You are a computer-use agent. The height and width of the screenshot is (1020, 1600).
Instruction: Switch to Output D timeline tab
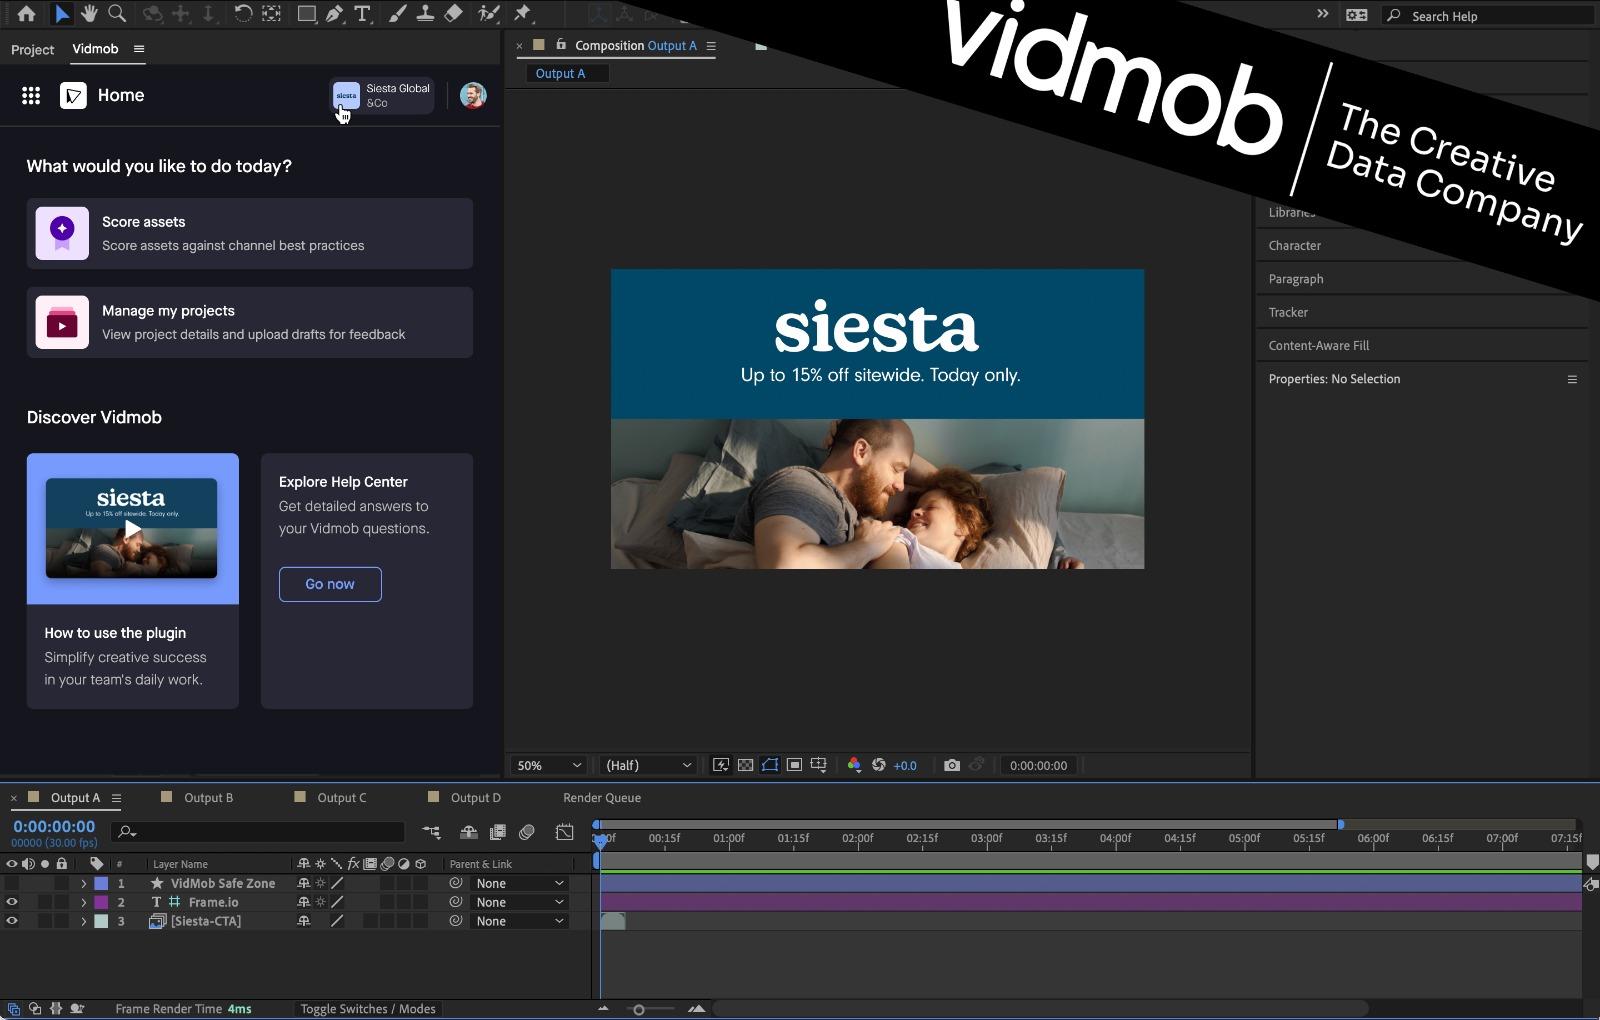[475, 797]
